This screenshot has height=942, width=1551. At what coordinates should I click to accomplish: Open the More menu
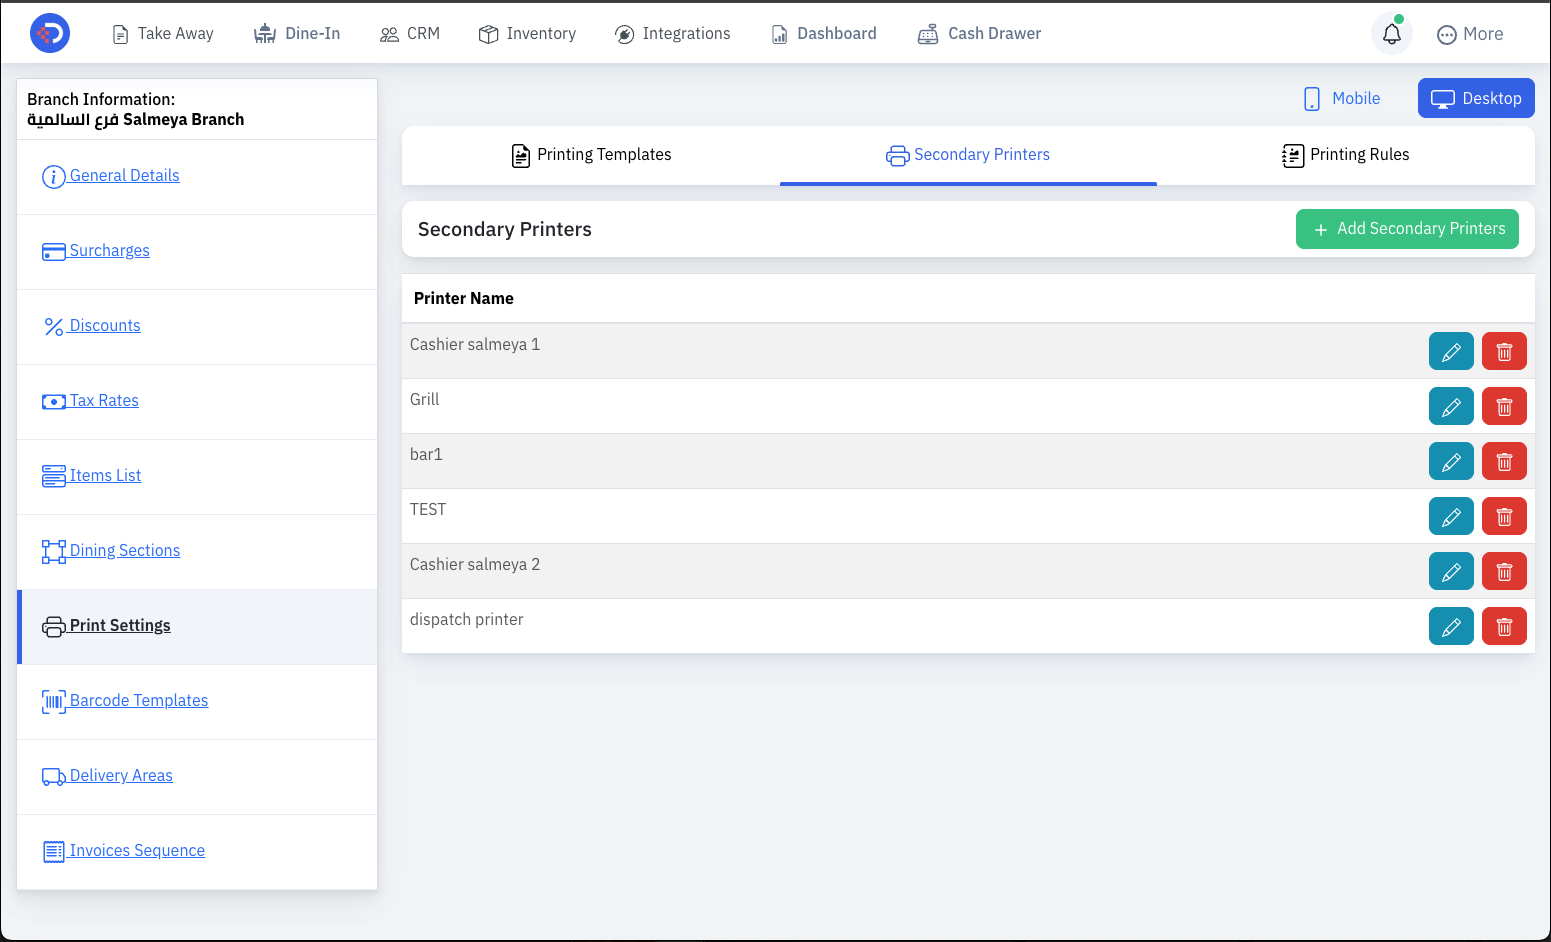click(x=1469, y=34)
